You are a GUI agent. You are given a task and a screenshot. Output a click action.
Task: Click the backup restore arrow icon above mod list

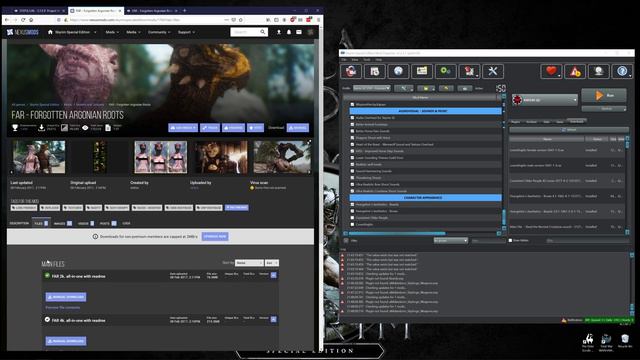[x=446, y=88]
